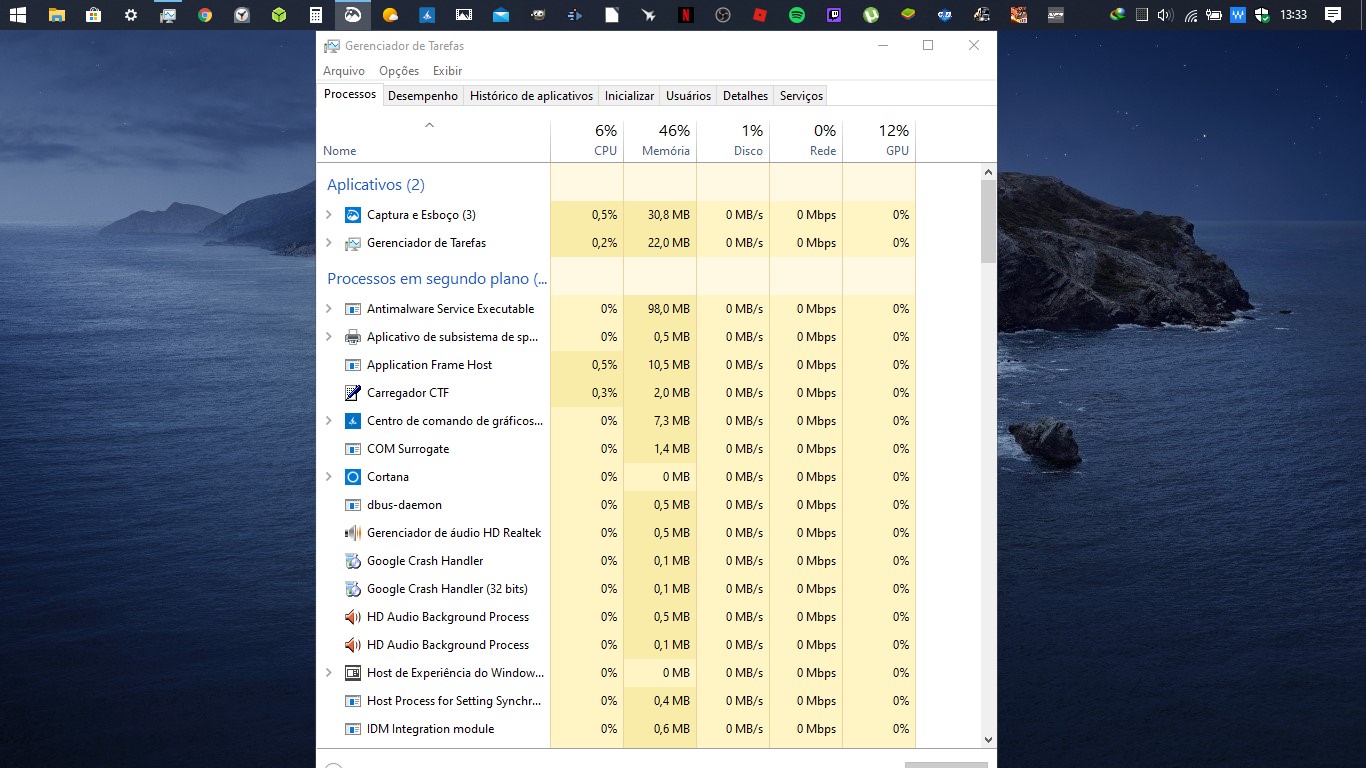This screenshot has width=1366, height=768.
Task: Sort processes by Memória column
Action: point(660,141)
